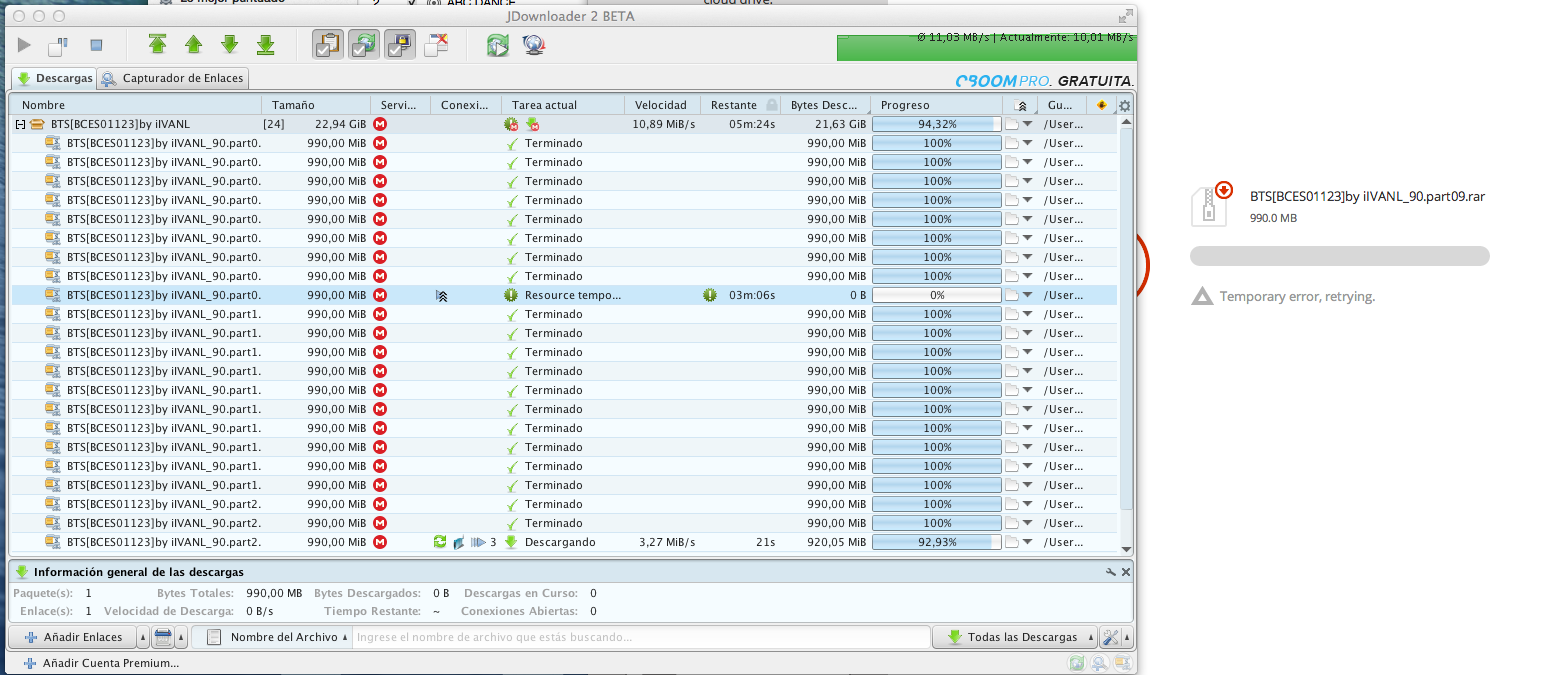
Task: Toggle automatic reconnect
Action: pyautogui.click(x=364, y=44)
